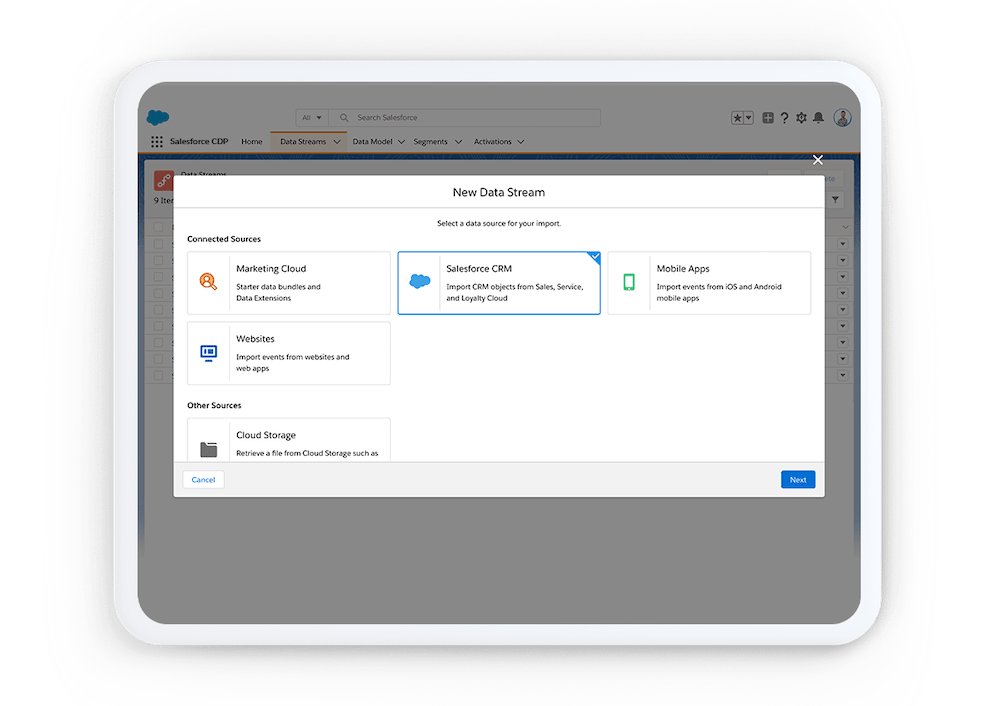Click the Salesforce cloud logo
Image resolution: width=1000 pixels, height=706 pixels.
pyautogui.click(x=158, y=117)
